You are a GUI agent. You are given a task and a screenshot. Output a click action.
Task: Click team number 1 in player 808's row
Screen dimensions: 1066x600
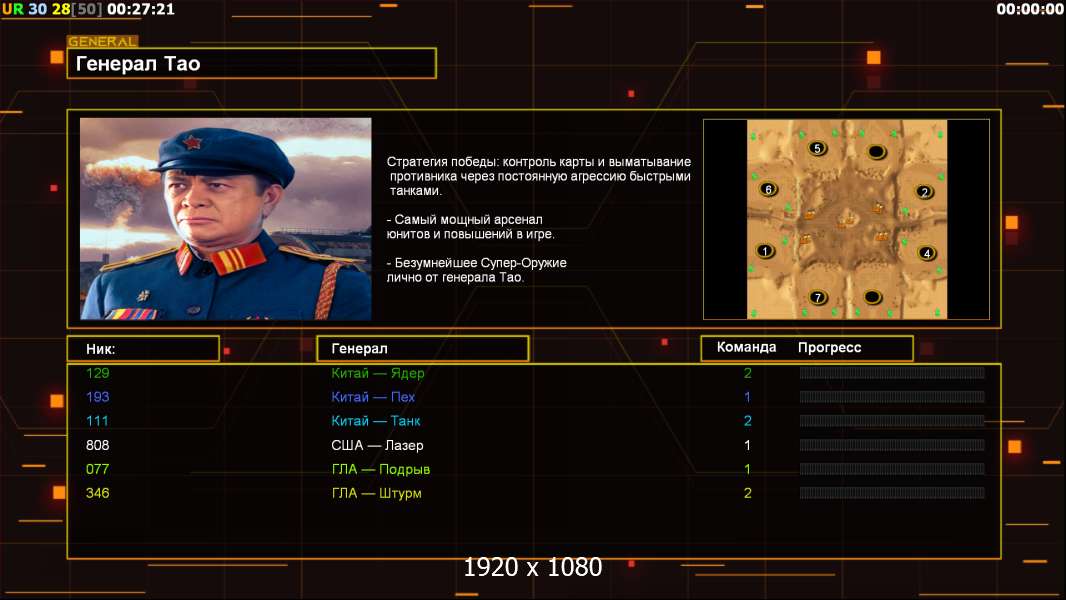click(x=748, y=445)
